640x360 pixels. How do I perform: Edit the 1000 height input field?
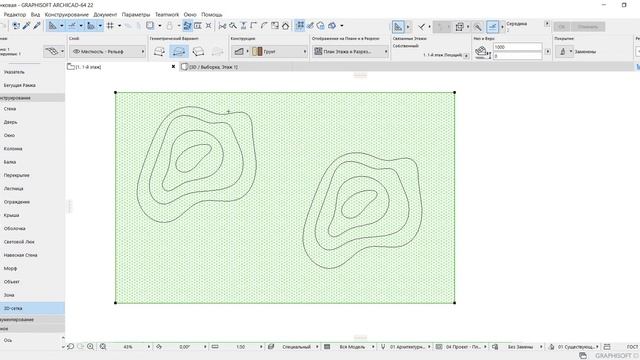pyautogui.click(x=517, y=47)
